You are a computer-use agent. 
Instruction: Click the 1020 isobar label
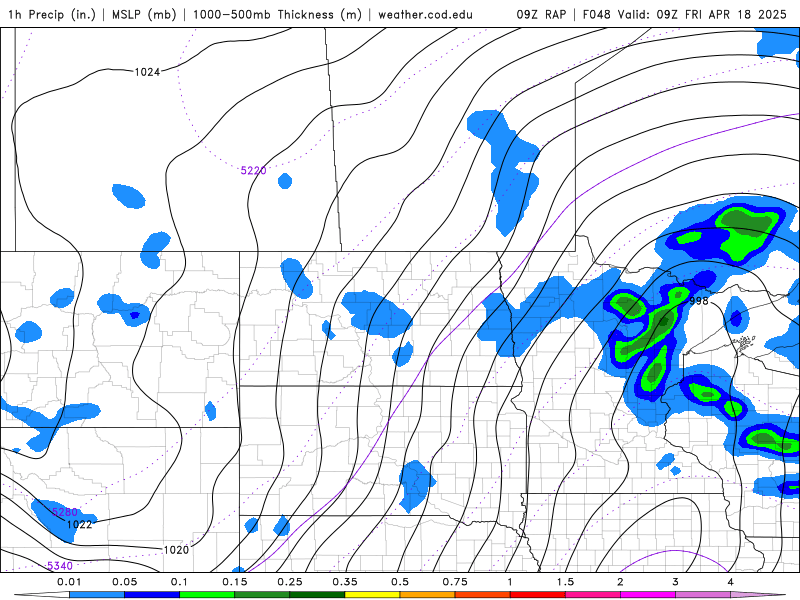pyautogui.click(x=176, y=550)
